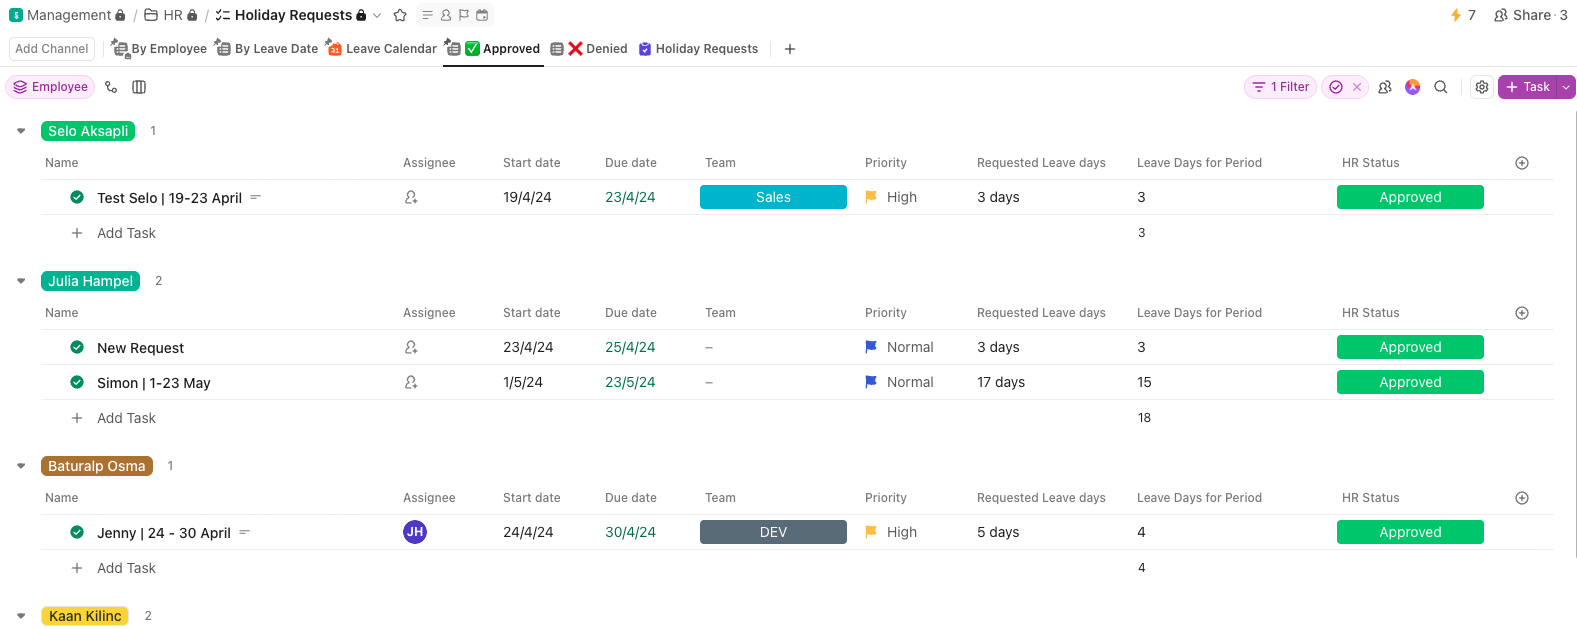
Task: Click the search magnifier icon
Action: coord(1441,87)
